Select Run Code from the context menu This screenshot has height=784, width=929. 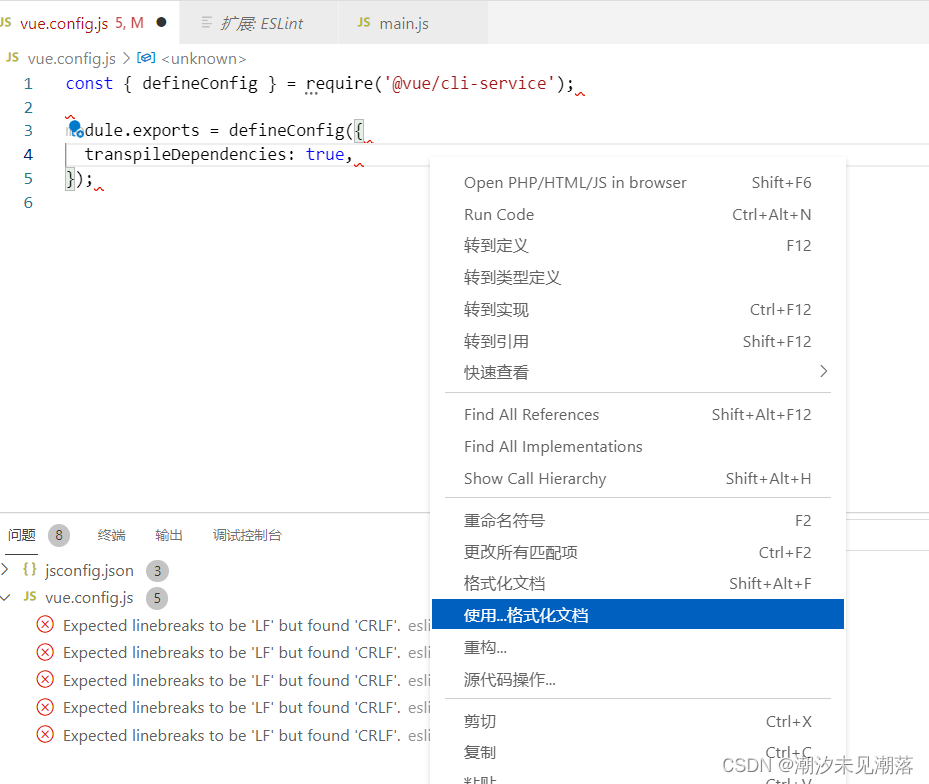tap(499, 213)
